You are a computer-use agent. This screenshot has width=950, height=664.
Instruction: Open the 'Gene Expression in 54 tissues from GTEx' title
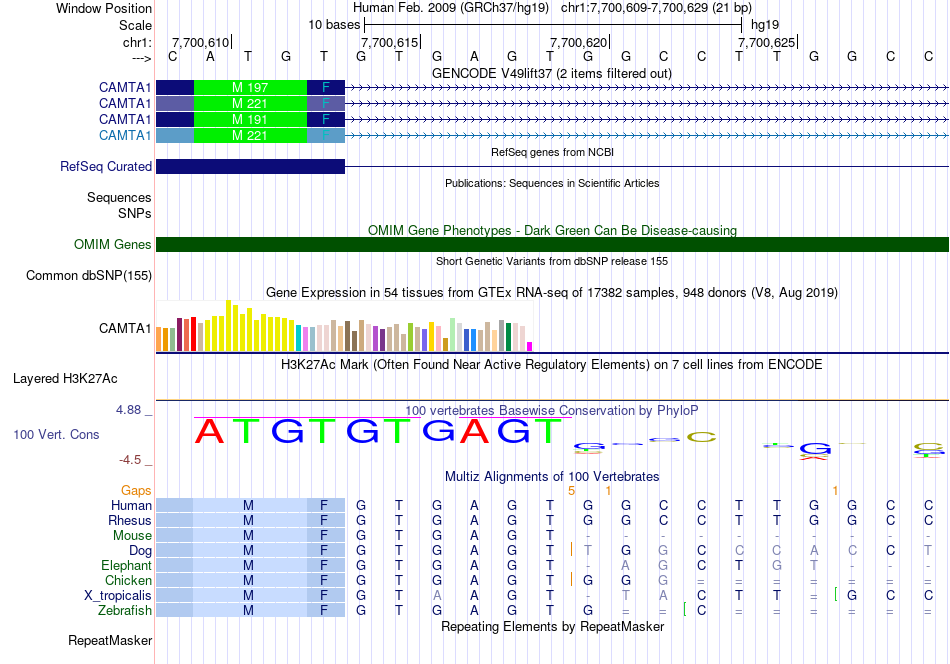pyautogui.click(x=552, y=293)
